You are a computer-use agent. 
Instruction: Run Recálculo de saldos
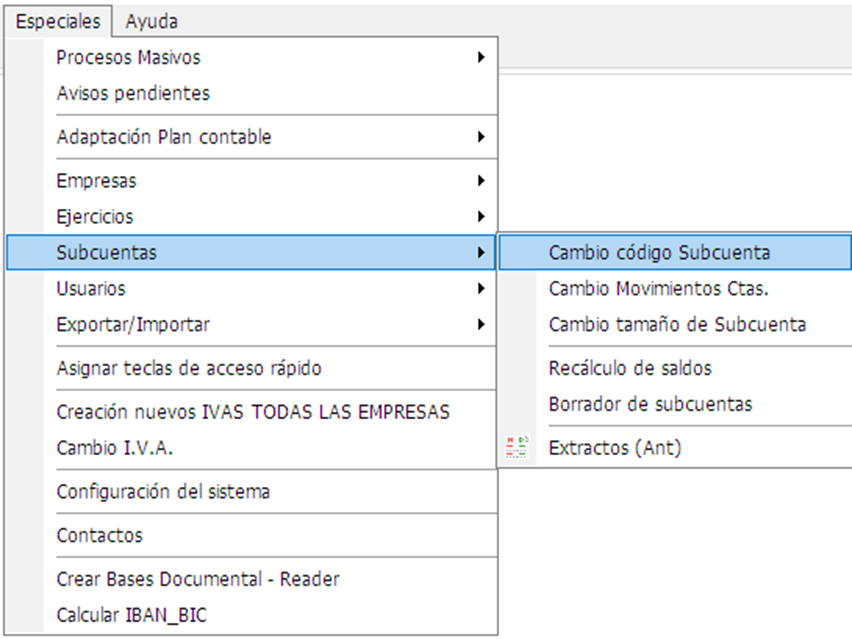(675, 368)
